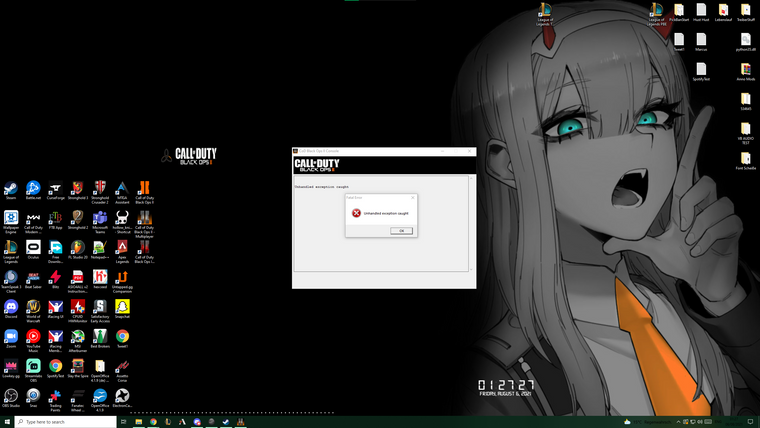The image size is (760, 428).
Task: Launch the Battle.net desktop shortcut
Action: (x=33, y=190)
